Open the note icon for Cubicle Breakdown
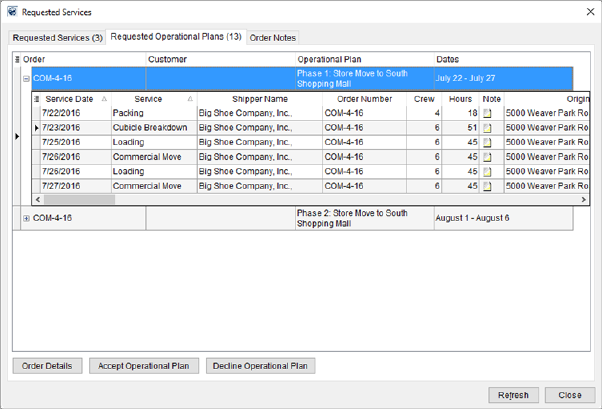 488,128
